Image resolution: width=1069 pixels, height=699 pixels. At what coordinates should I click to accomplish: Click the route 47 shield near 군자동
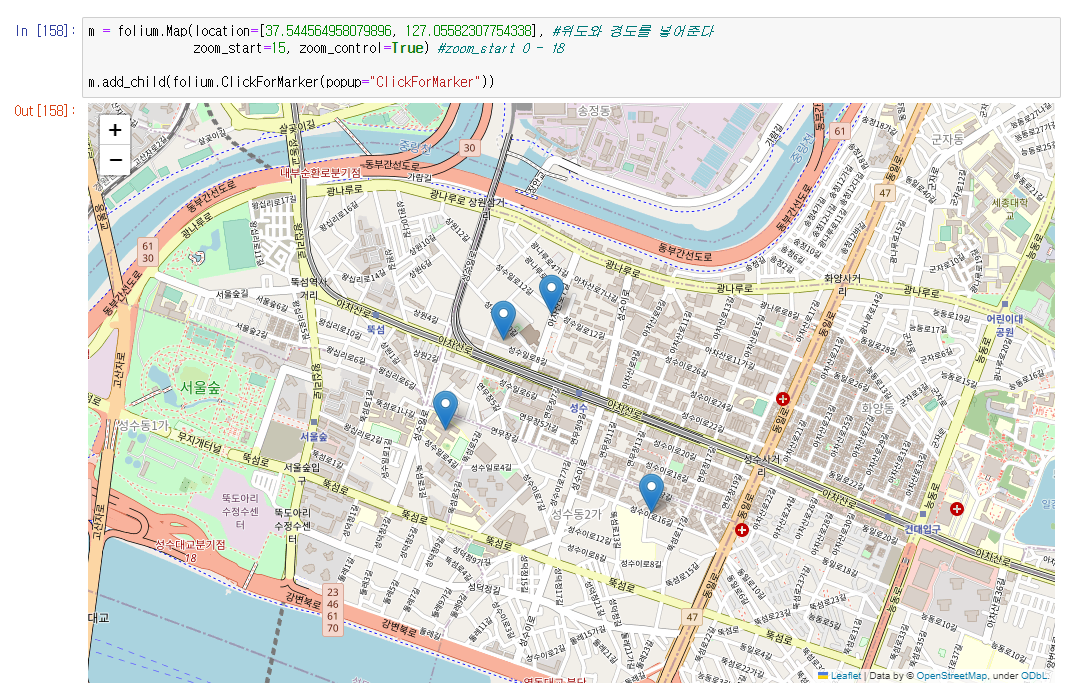[884, 193]
